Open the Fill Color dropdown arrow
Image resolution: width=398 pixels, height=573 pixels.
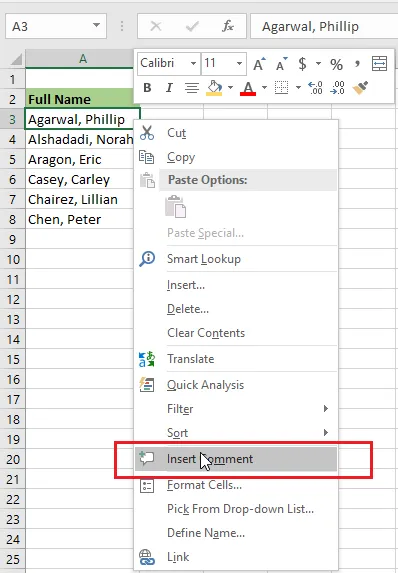click(230, 88)
